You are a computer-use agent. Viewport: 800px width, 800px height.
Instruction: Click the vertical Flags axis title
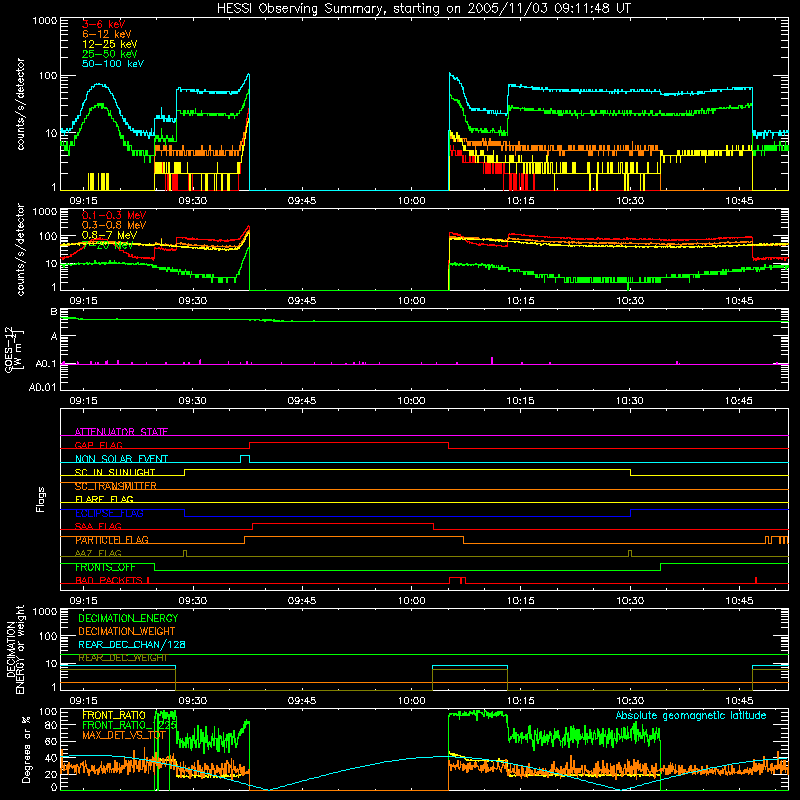41,499
